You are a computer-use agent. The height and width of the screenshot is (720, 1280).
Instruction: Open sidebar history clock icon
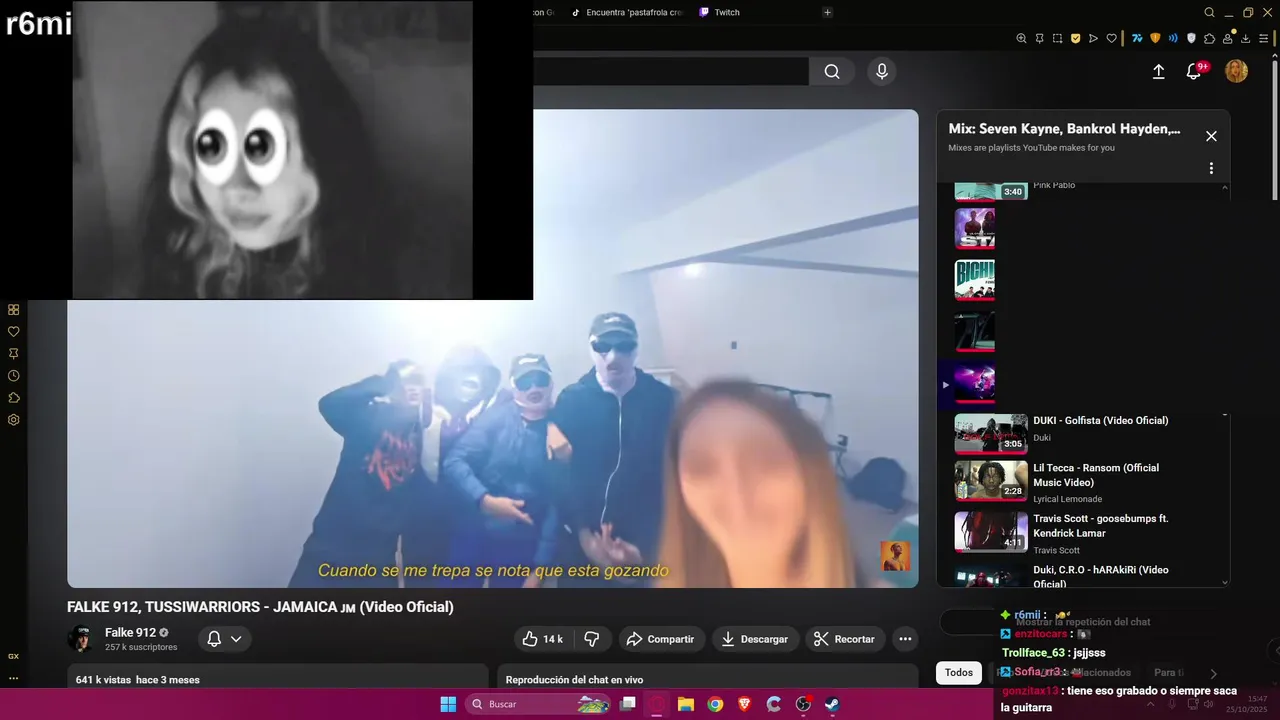(14, 376)
